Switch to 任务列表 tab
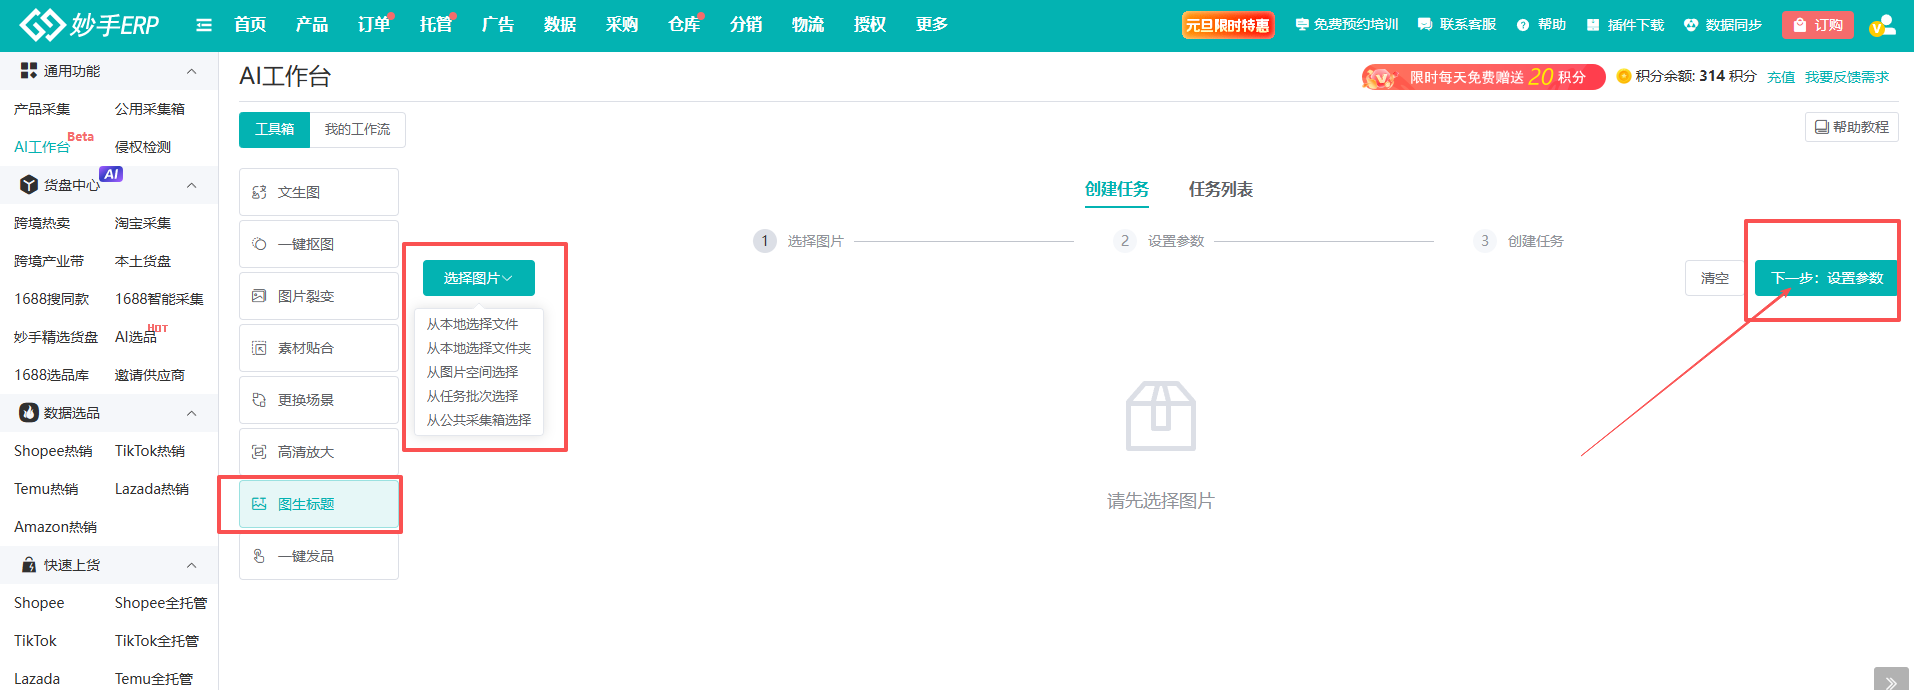Image resolution: width=1914 pixels, height=690 pixels. coord(1221,189)
